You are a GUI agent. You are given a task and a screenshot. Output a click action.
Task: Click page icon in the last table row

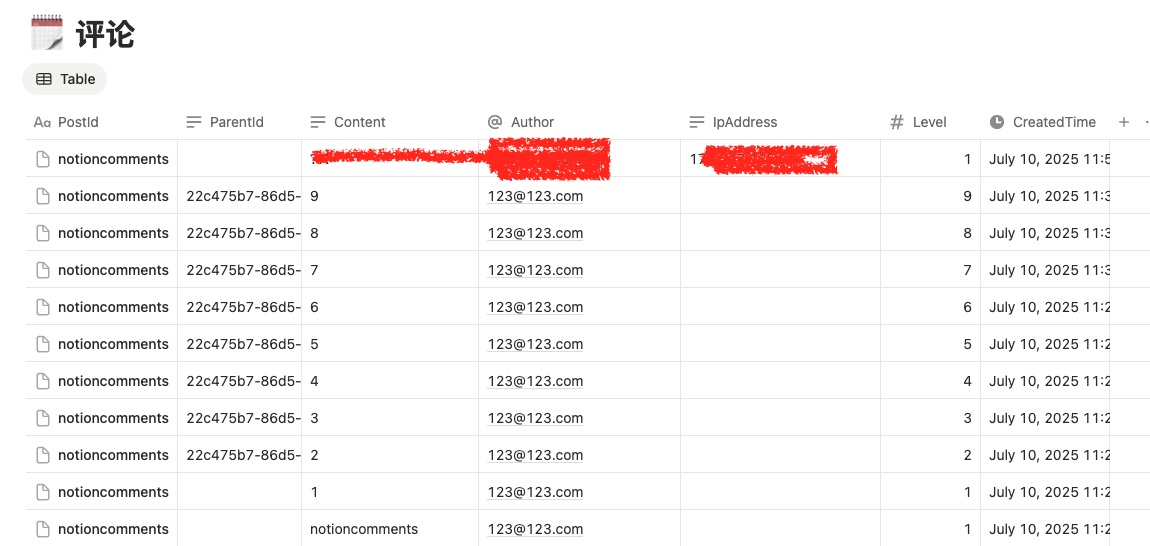pos(42,529)
